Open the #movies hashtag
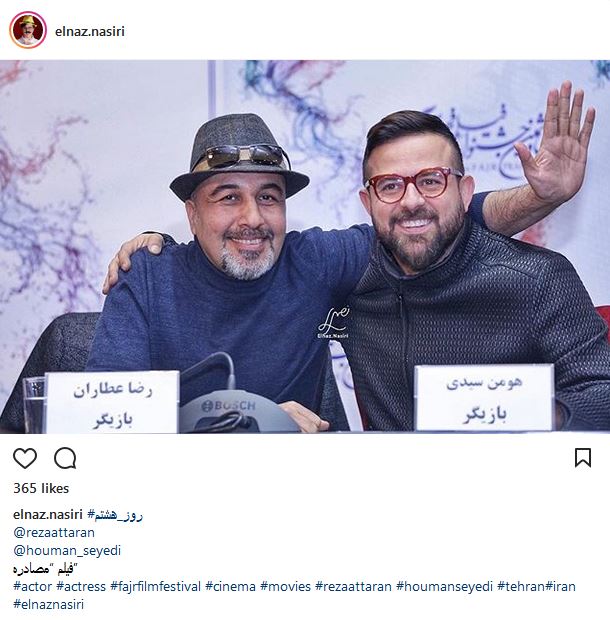This screenshot has height=620, width=610. pyautogui.click(x=285, y=586)
